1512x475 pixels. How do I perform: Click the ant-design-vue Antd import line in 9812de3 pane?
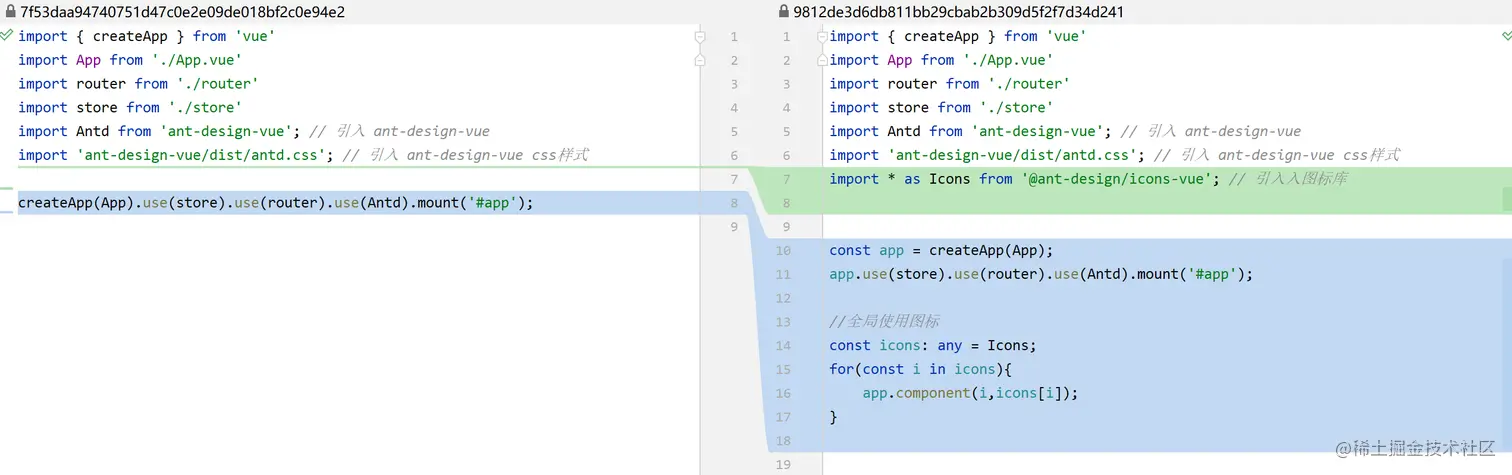[x=1065, y=131]
